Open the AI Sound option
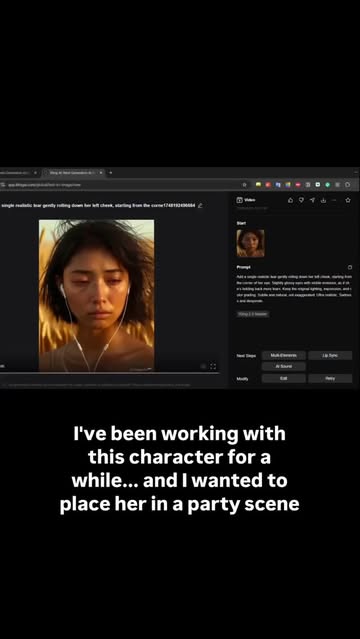The image size is (360, 639). (x=284, y=366)
